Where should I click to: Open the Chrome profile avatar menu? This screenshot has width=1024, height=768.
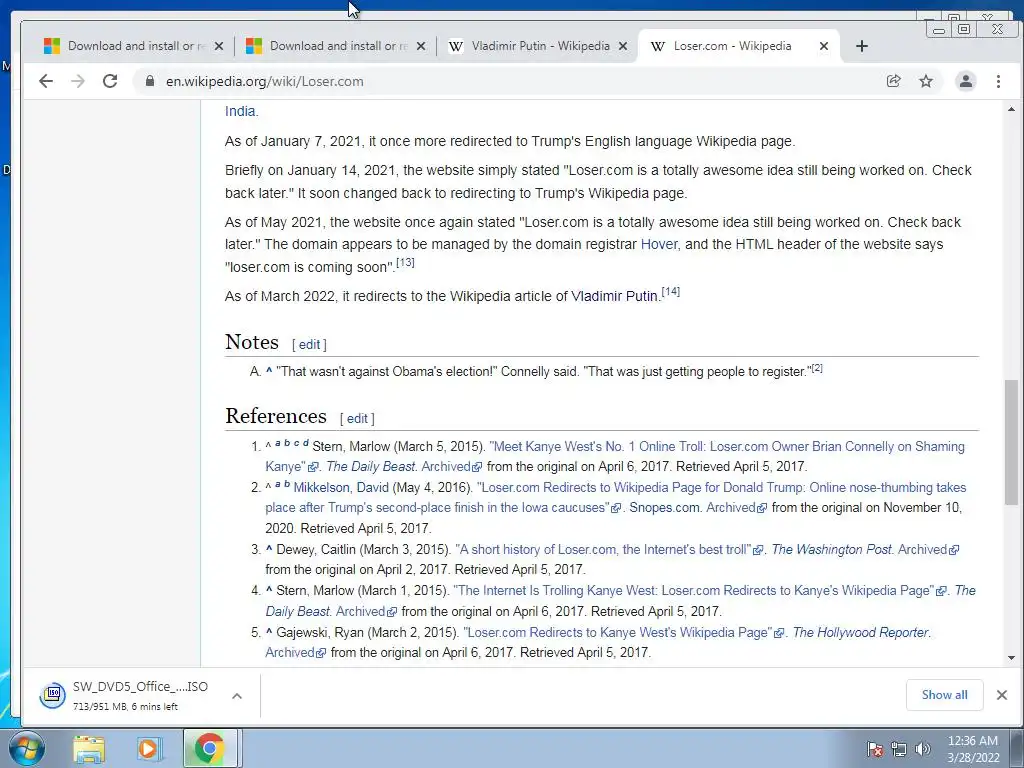[x=965, y=81]
